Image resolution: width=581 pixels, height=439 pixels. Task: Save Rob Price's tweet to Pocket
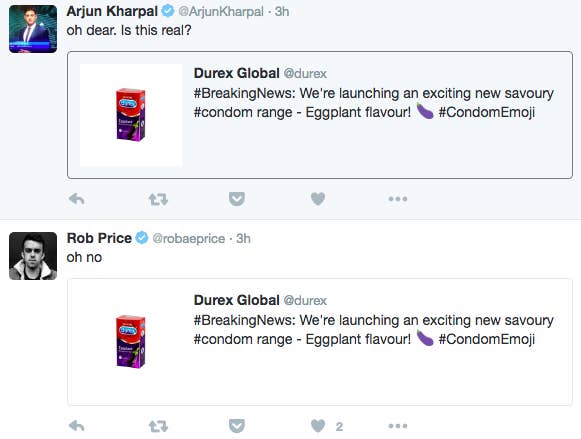(x=237, y=426)
